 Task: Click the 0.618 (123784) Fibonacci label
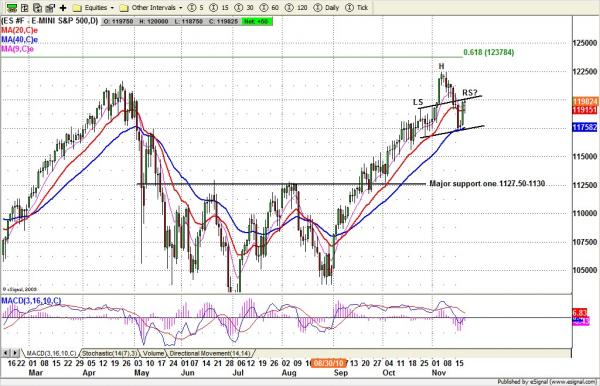coord(489,52)
